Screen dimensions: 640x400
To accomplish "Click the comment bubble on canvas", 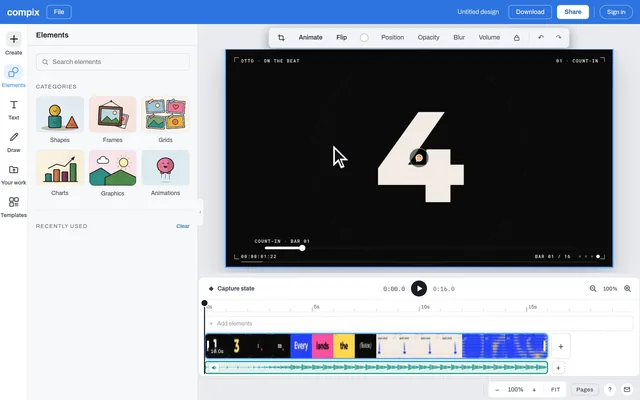I will click(419, 158).
